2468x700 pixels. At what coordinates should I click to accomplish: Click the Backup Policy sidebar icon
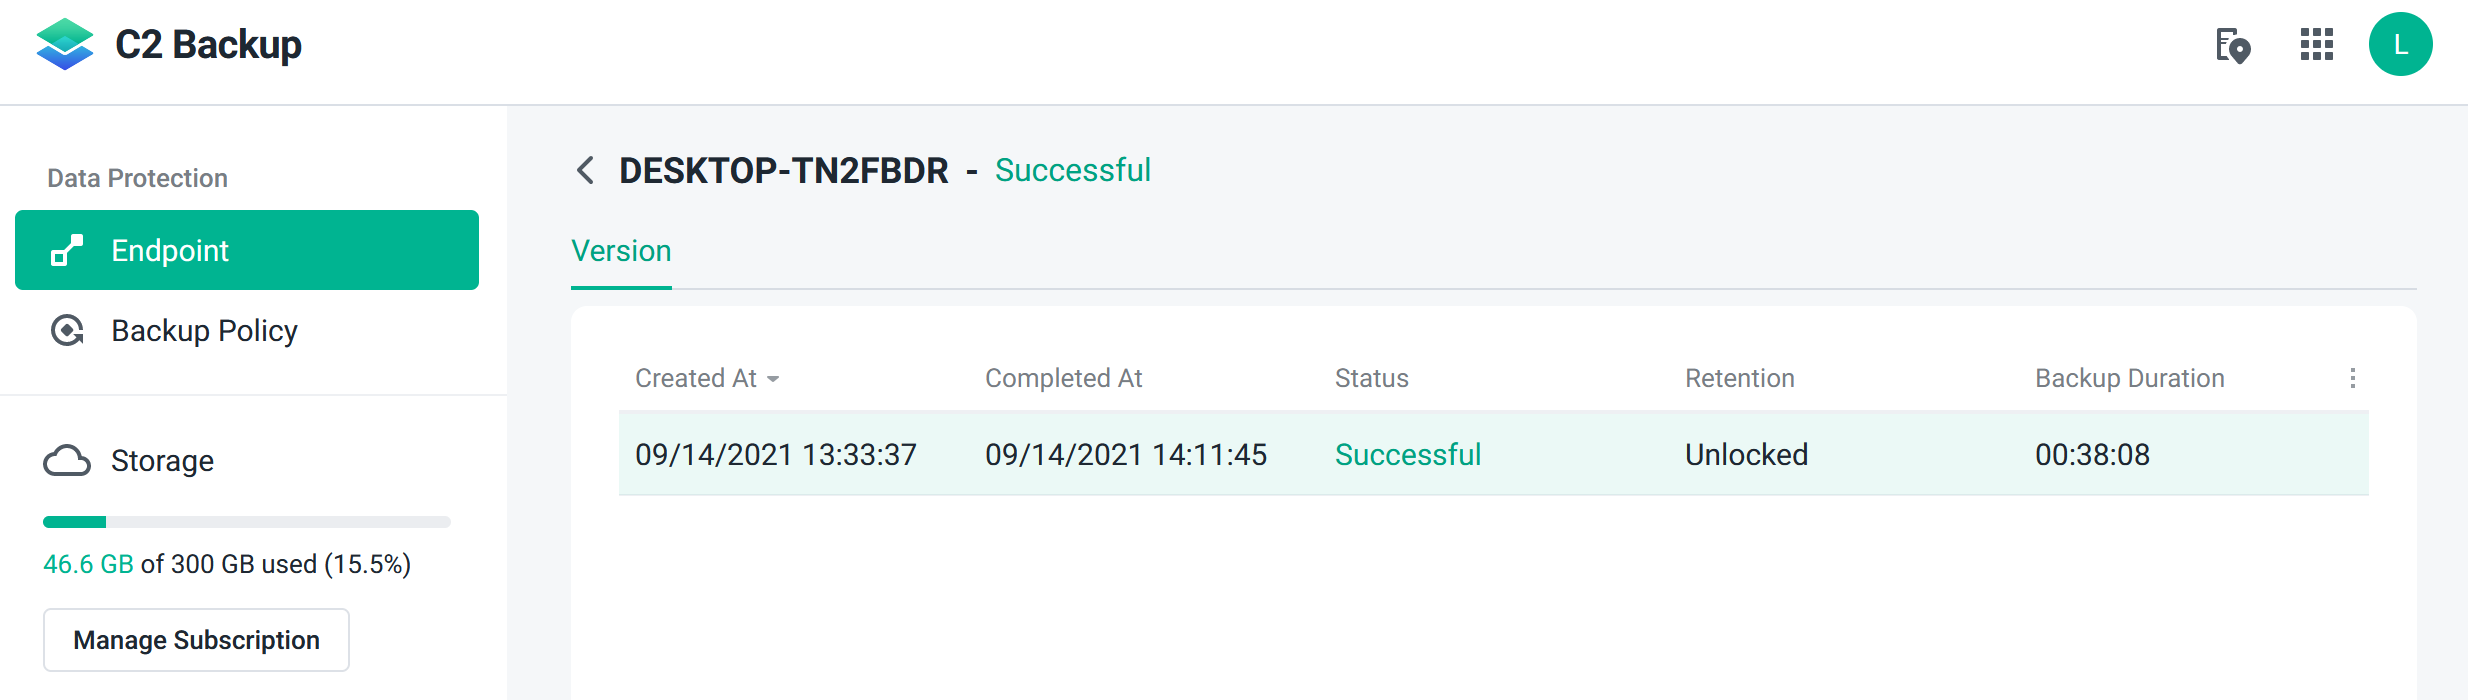pyautogui.click(x=67, y=331)
